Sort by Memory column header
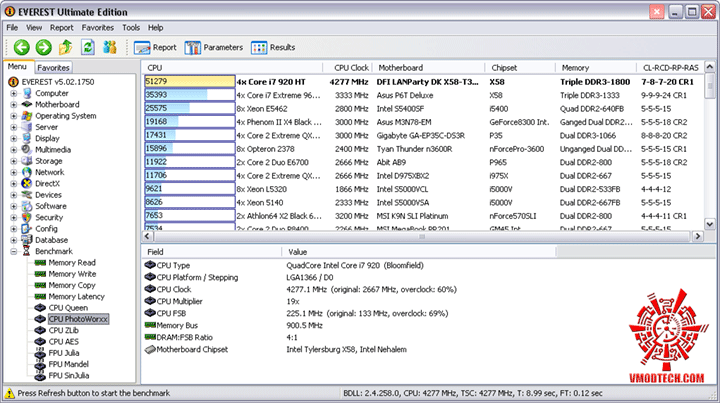Image resolution: width=720 pixels, height=403 pixels. tap(596, 67)
